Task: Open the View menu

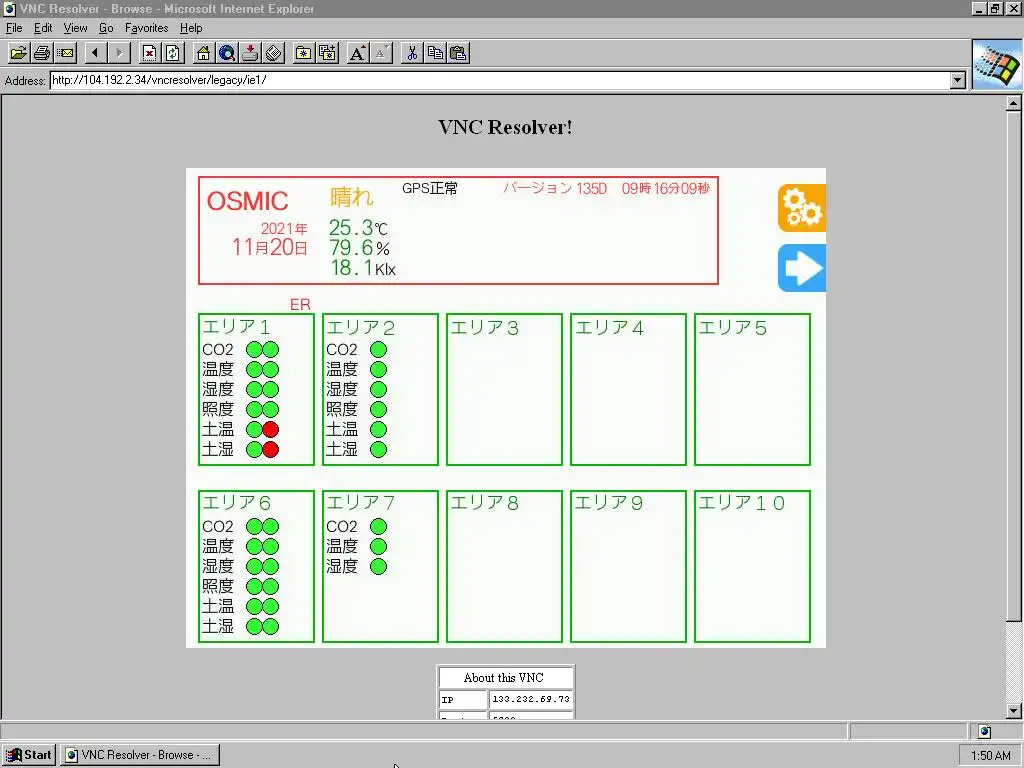Action: [75, 28]
